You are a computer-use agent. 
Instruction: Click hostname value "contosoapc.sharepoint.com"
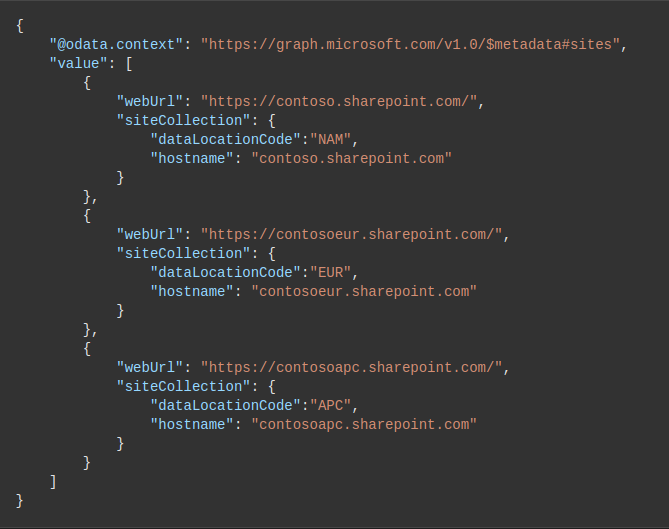(364, 425)
